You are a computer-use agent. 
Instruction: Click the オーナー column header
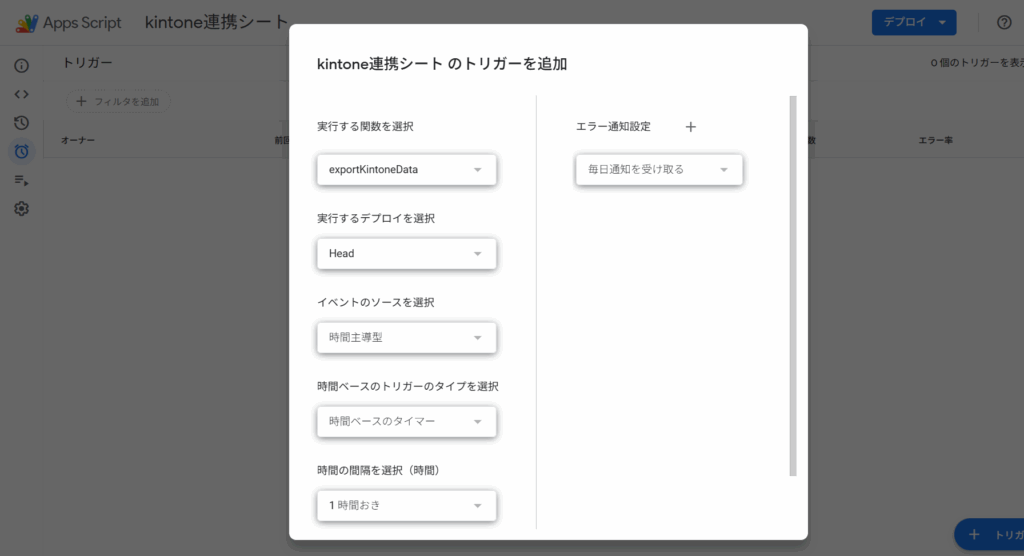click(78, 140)
